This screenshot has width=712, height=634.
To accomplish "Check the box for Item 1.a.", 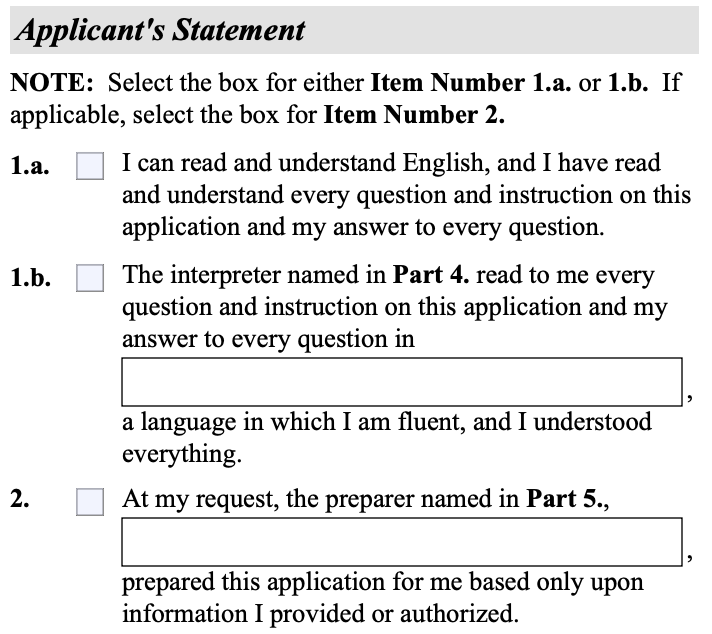I will coord(90,167).
